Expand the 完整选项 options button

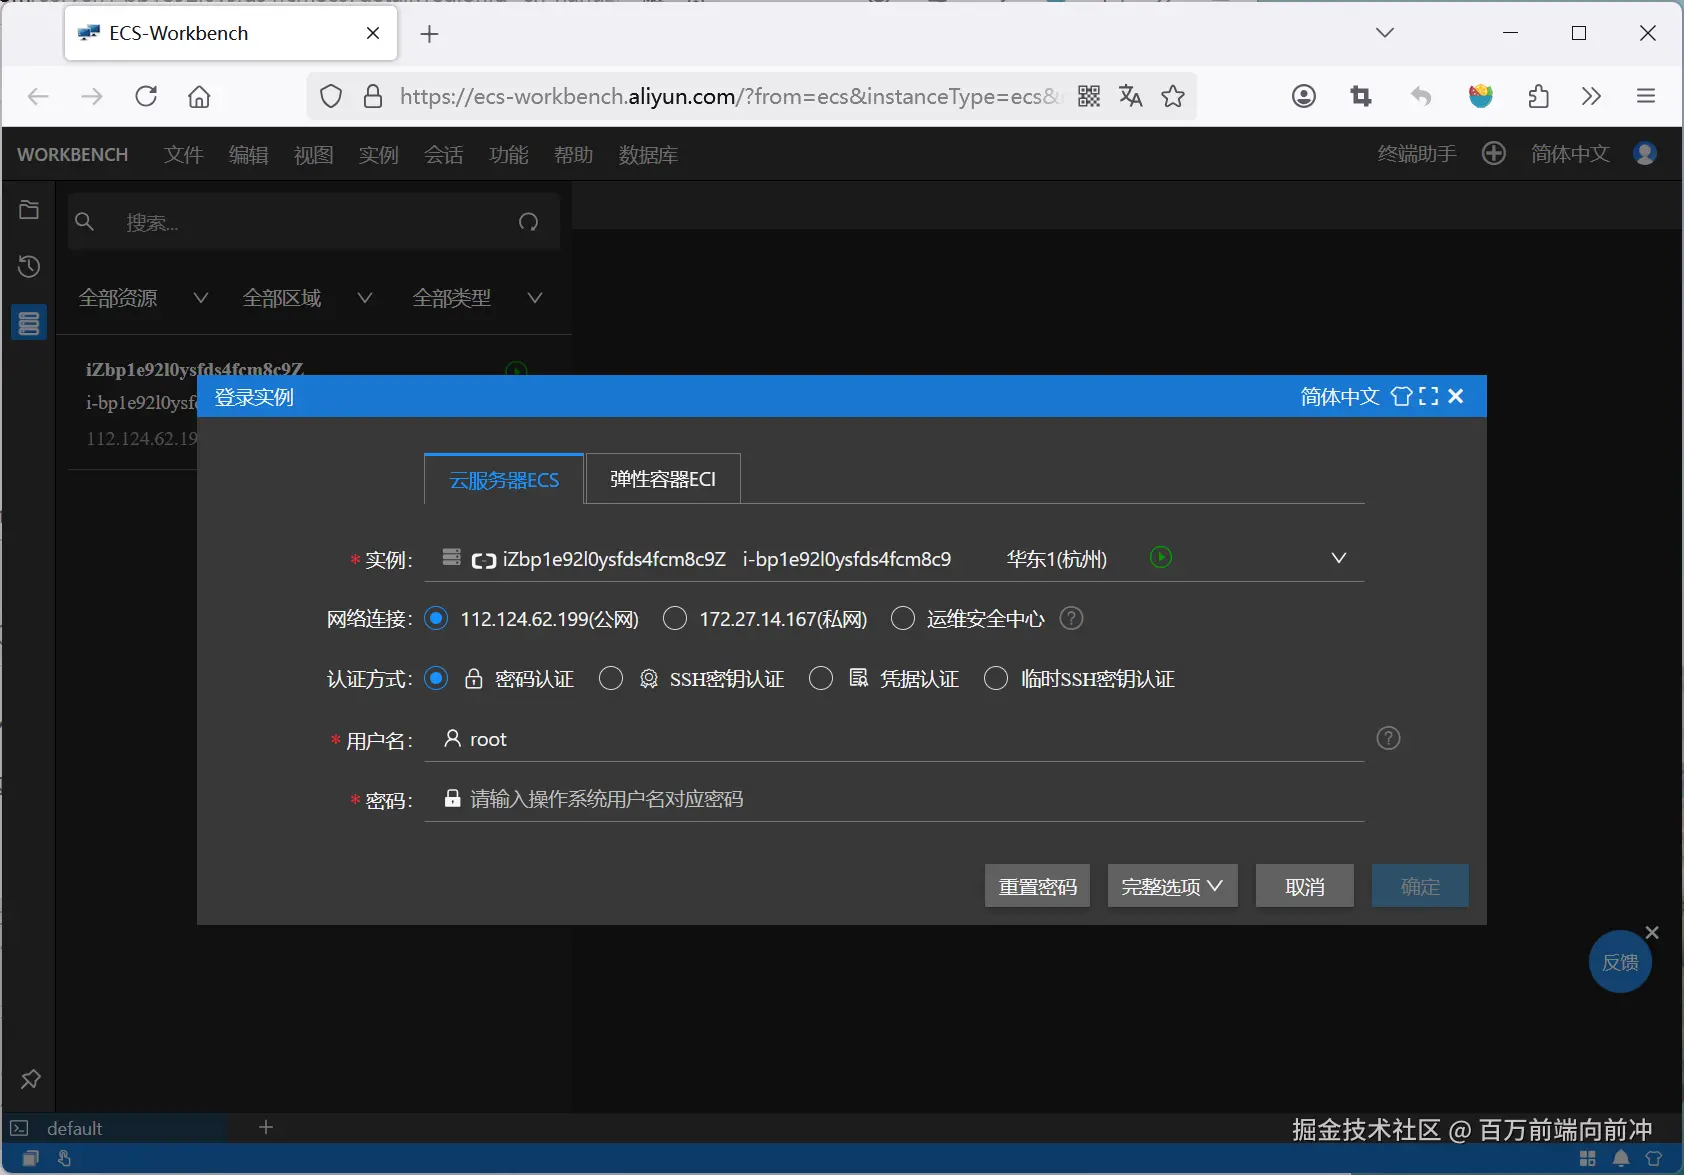[x=1172, y=886]
